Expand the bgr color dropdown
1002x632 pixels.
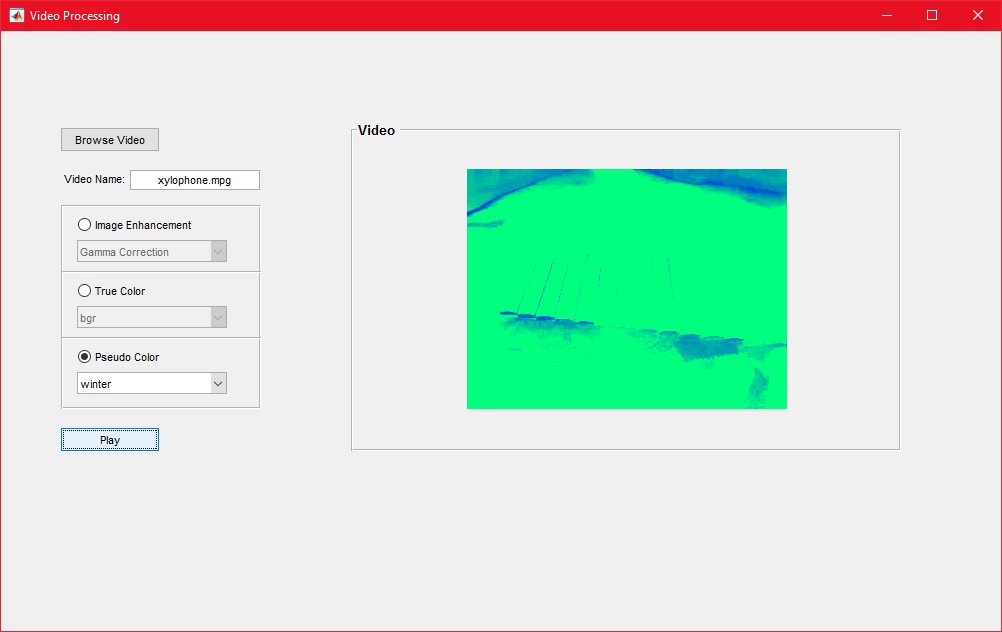click(145, 318)
